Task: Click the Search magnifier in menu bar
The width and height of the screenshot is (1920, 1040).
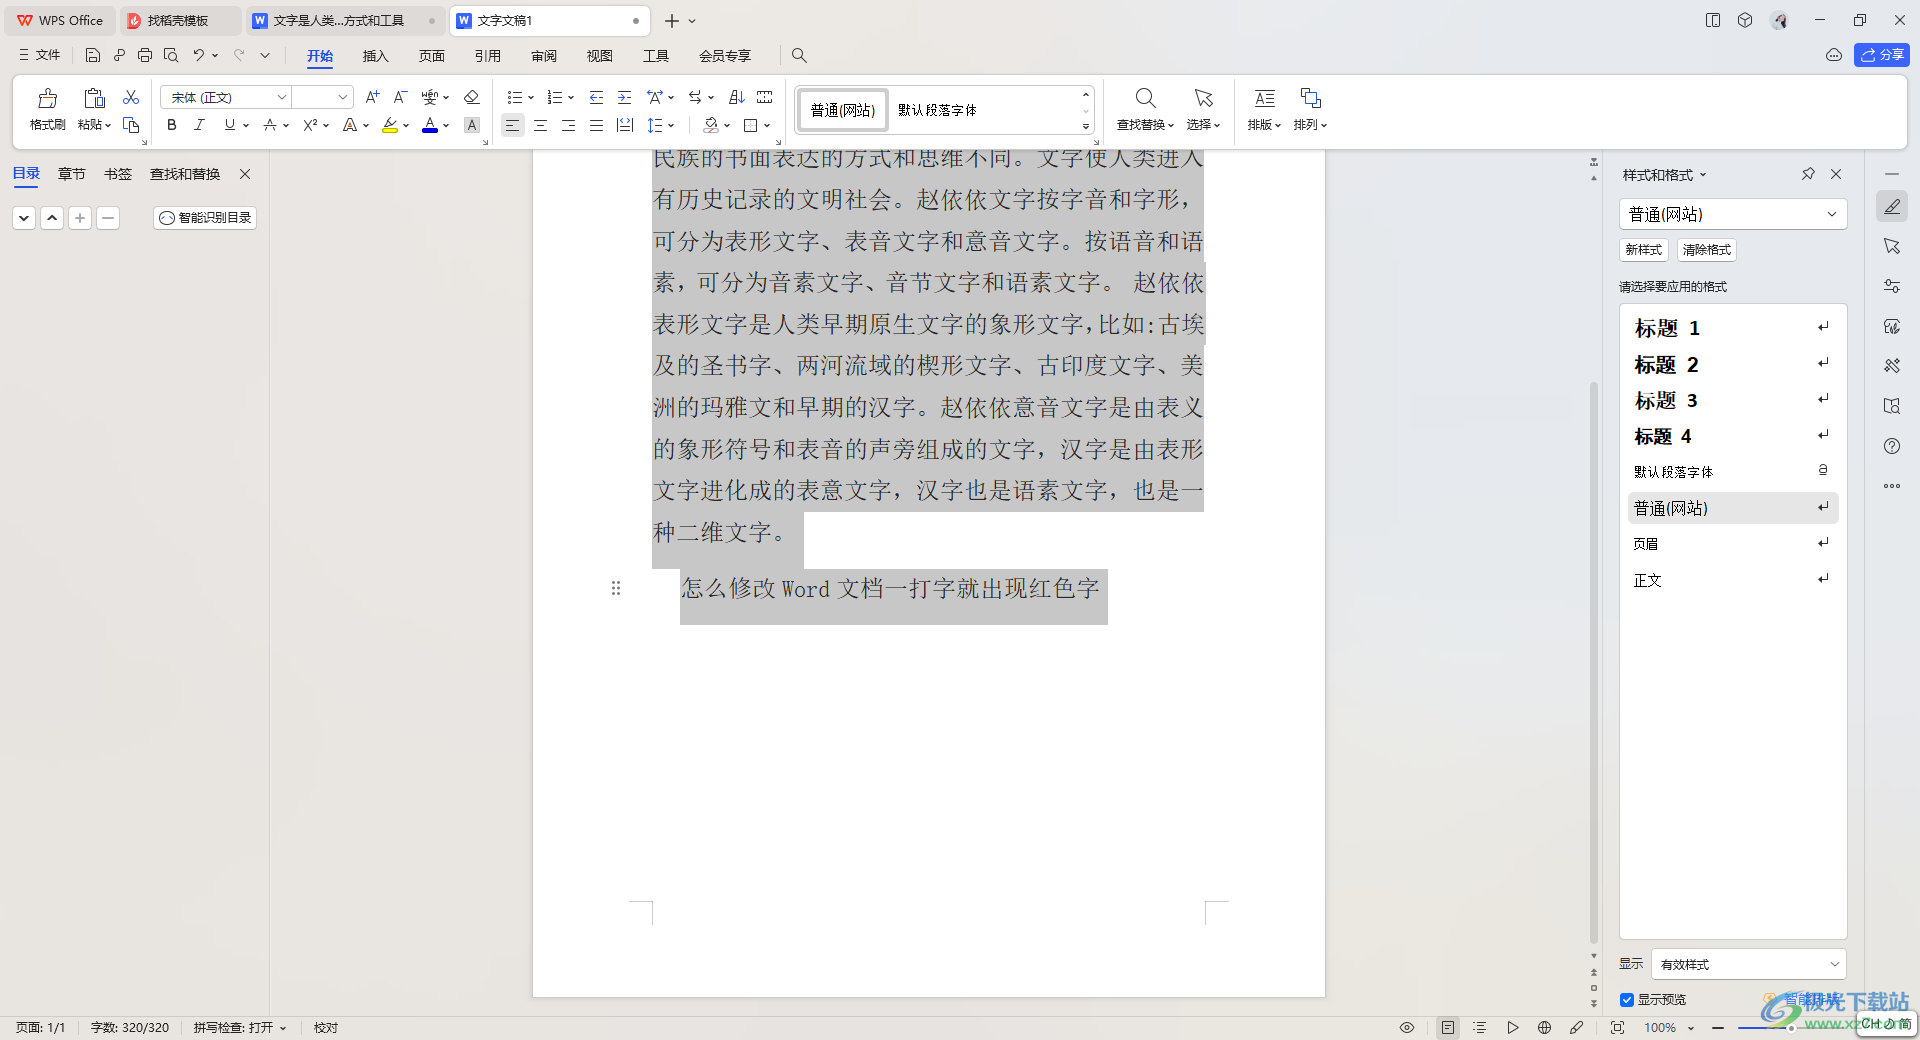Action: pos(799,55)
